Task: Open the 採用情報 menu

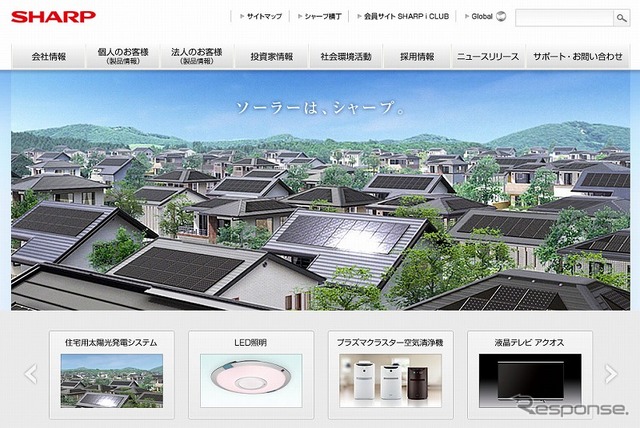Action: click(x=417, y=56)
